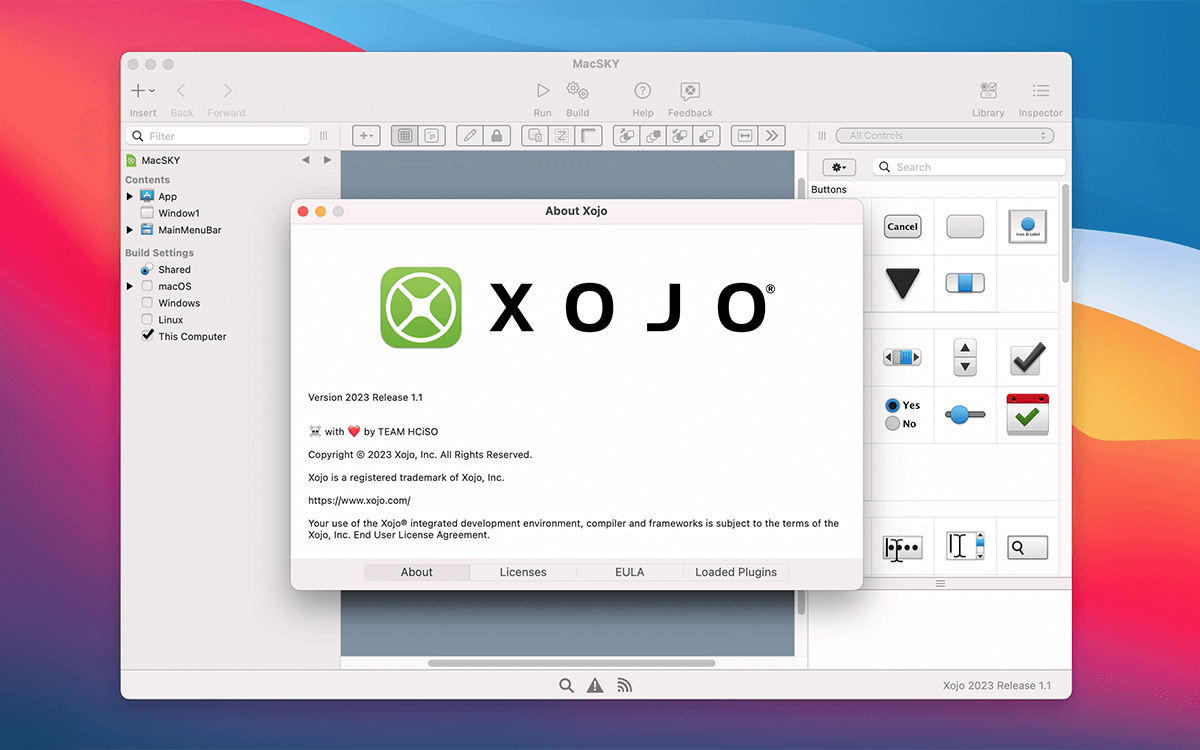Select the generic push button control in Library

pyautogui.click(x=965, y=227)
